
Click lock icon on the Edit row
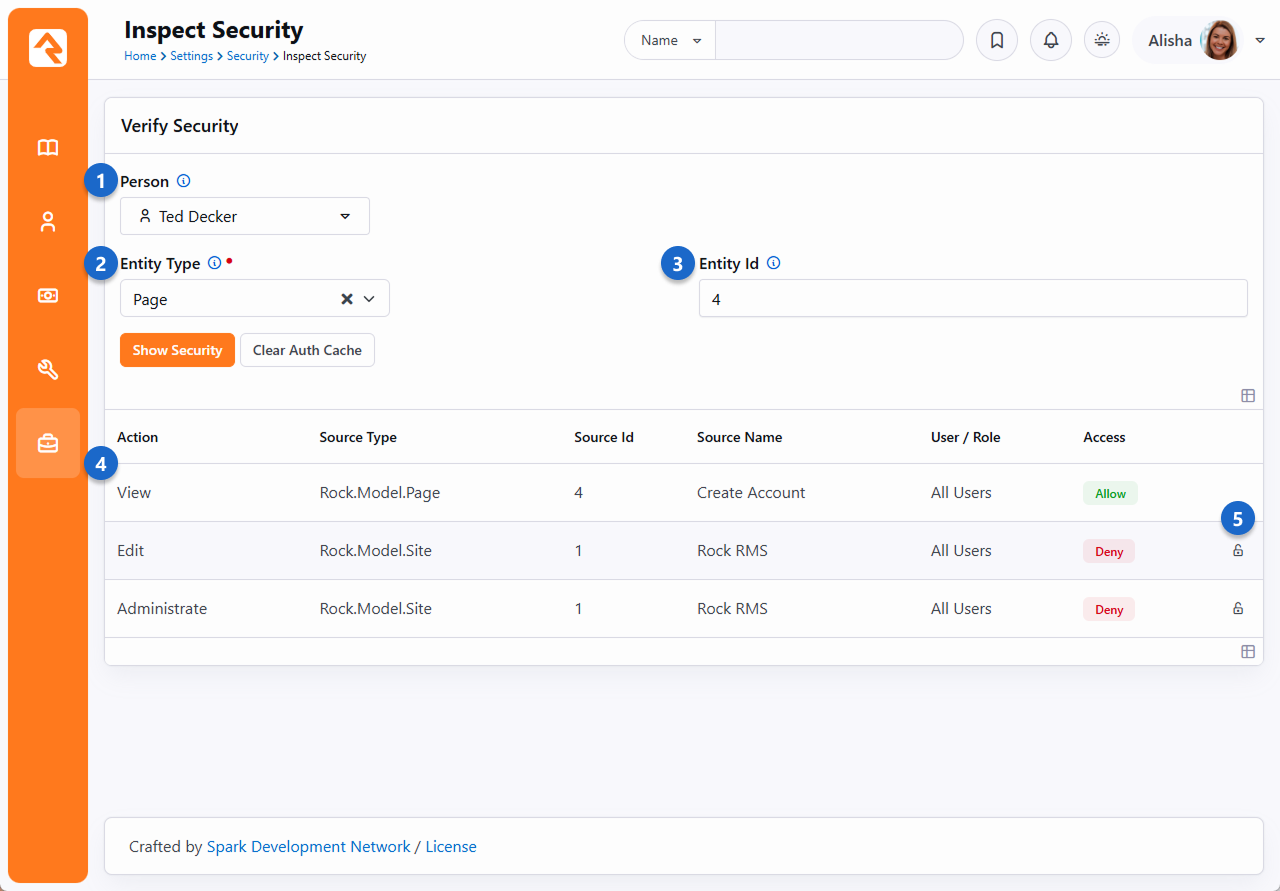(x=1238, y=551)
